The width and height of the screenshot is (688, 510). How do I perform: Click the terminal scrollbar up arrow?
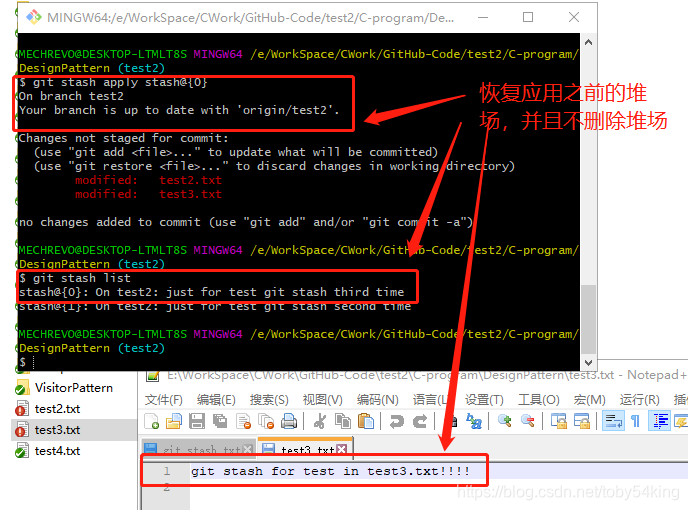click(x=588, y=43)
